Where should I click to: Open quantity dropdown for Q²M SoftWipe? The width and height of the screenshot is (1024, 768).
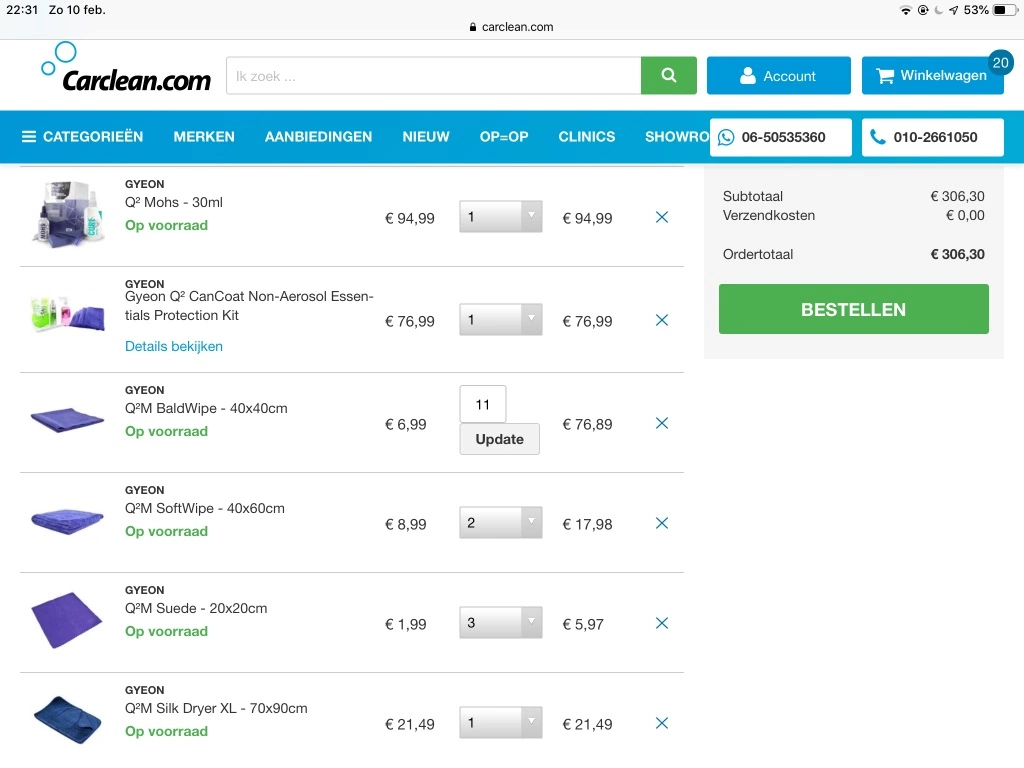click(501, 522)
